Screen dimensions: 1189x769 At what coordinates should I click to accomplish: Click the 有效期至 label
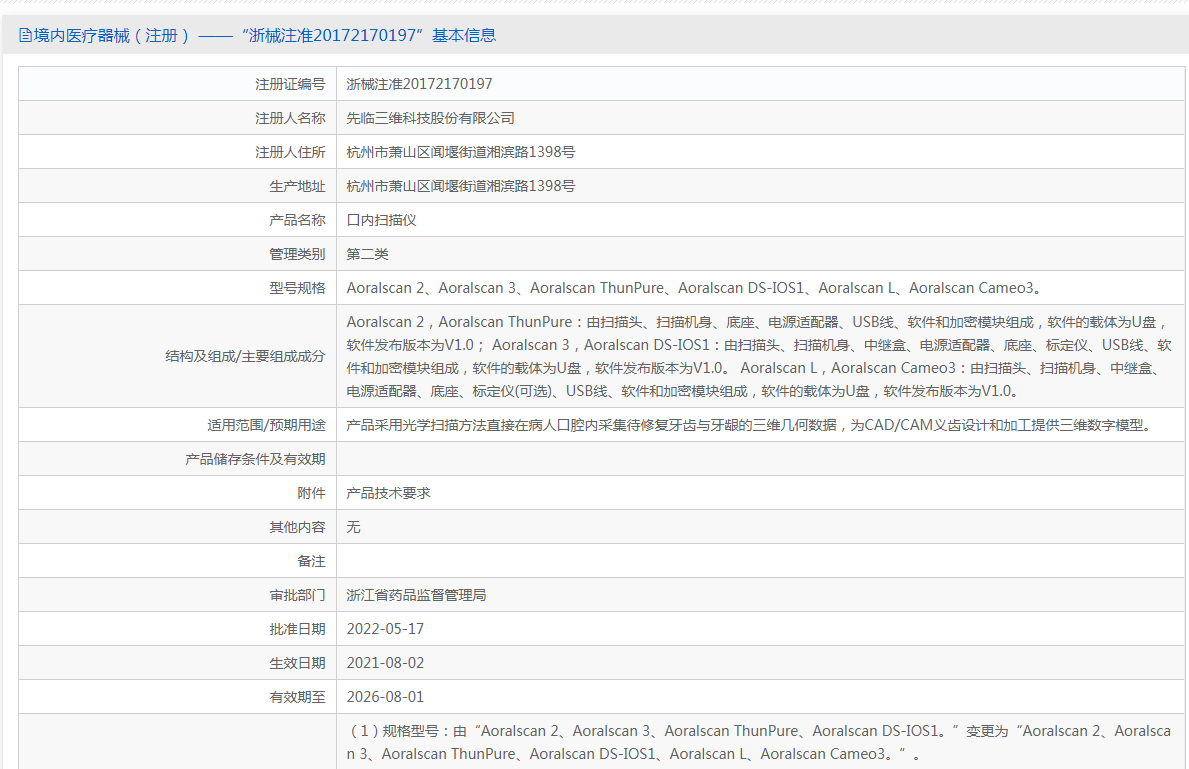click(297, 697)
